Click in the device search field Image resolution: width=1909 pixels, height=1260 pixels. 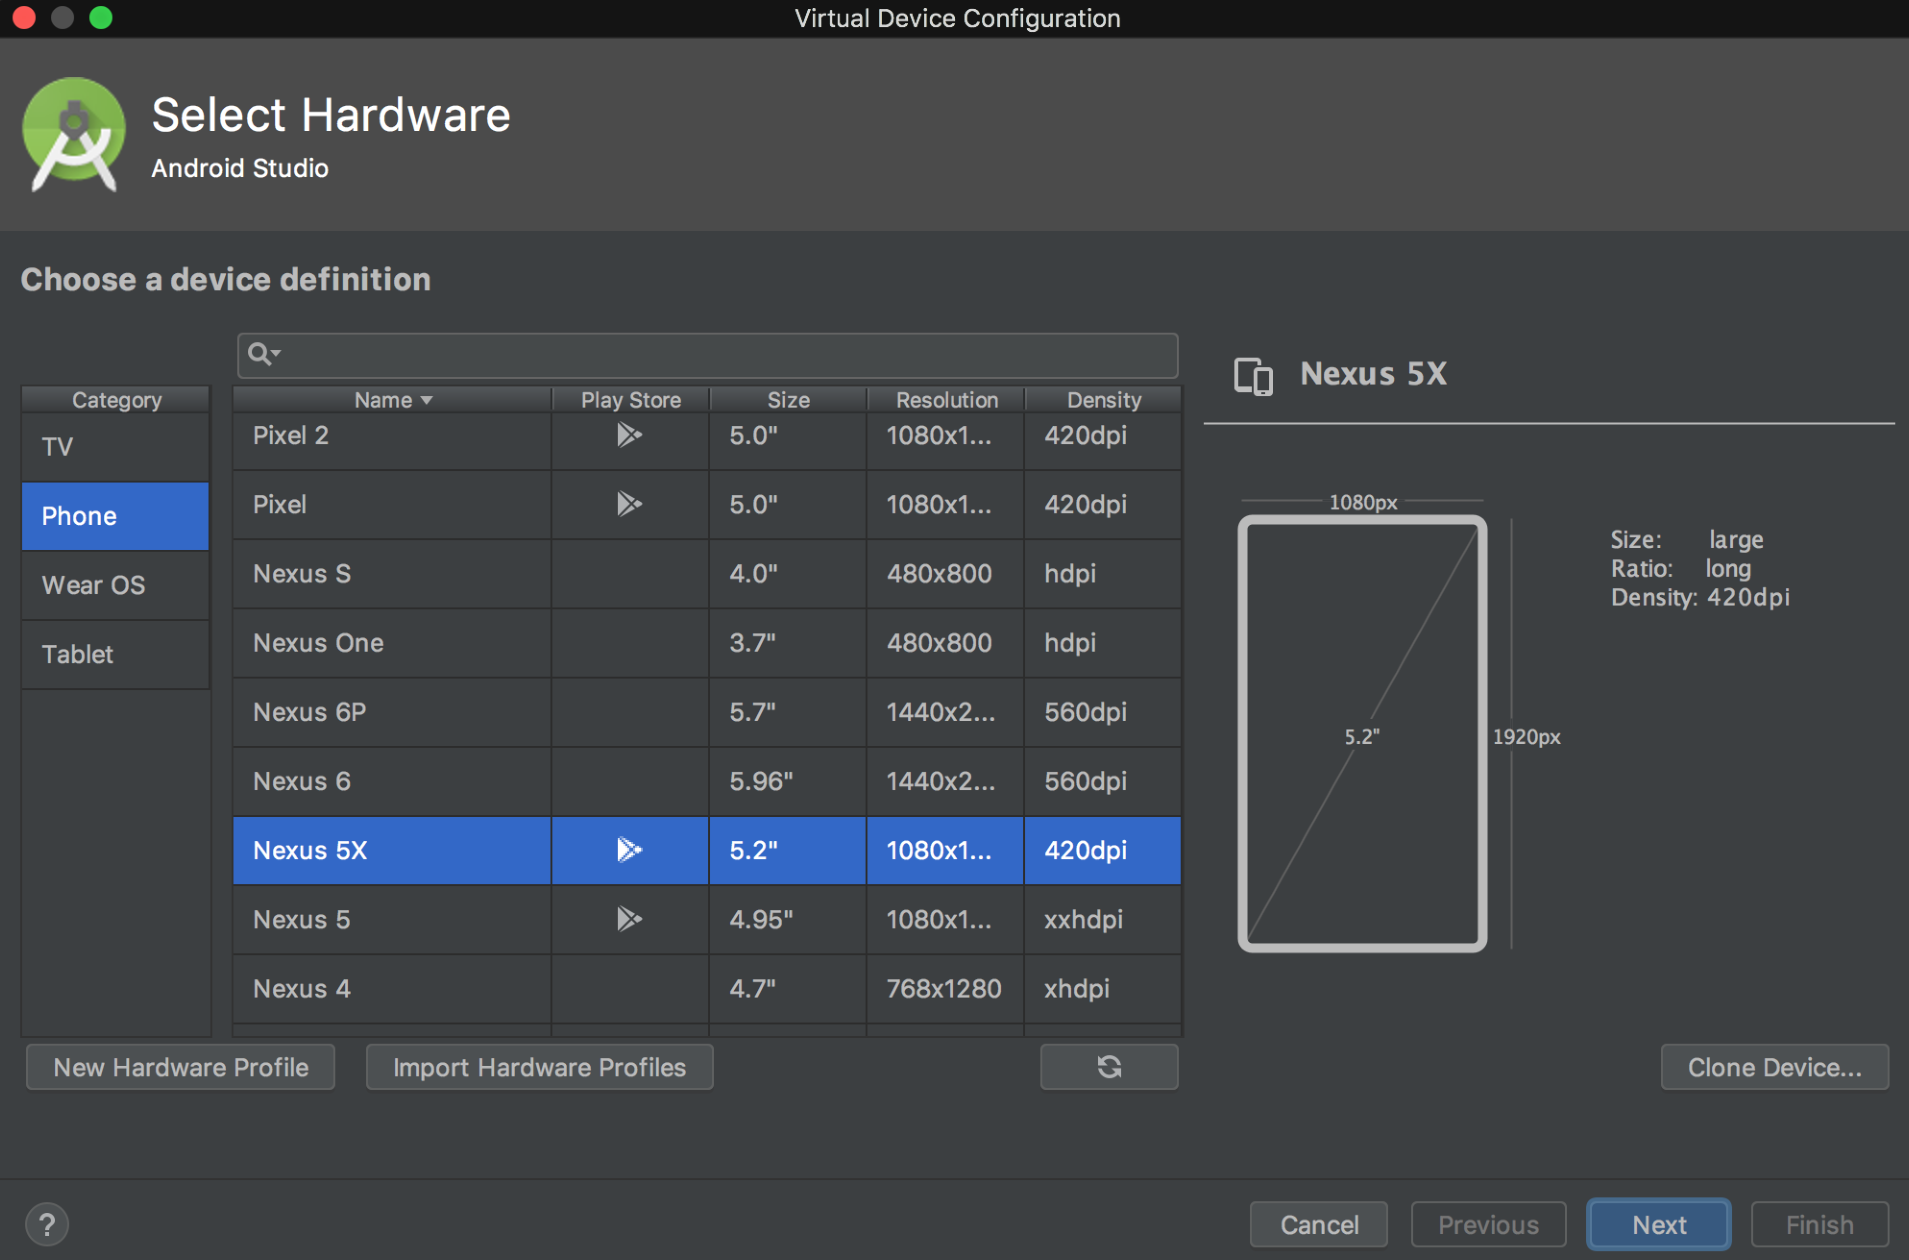pos(708,354)
